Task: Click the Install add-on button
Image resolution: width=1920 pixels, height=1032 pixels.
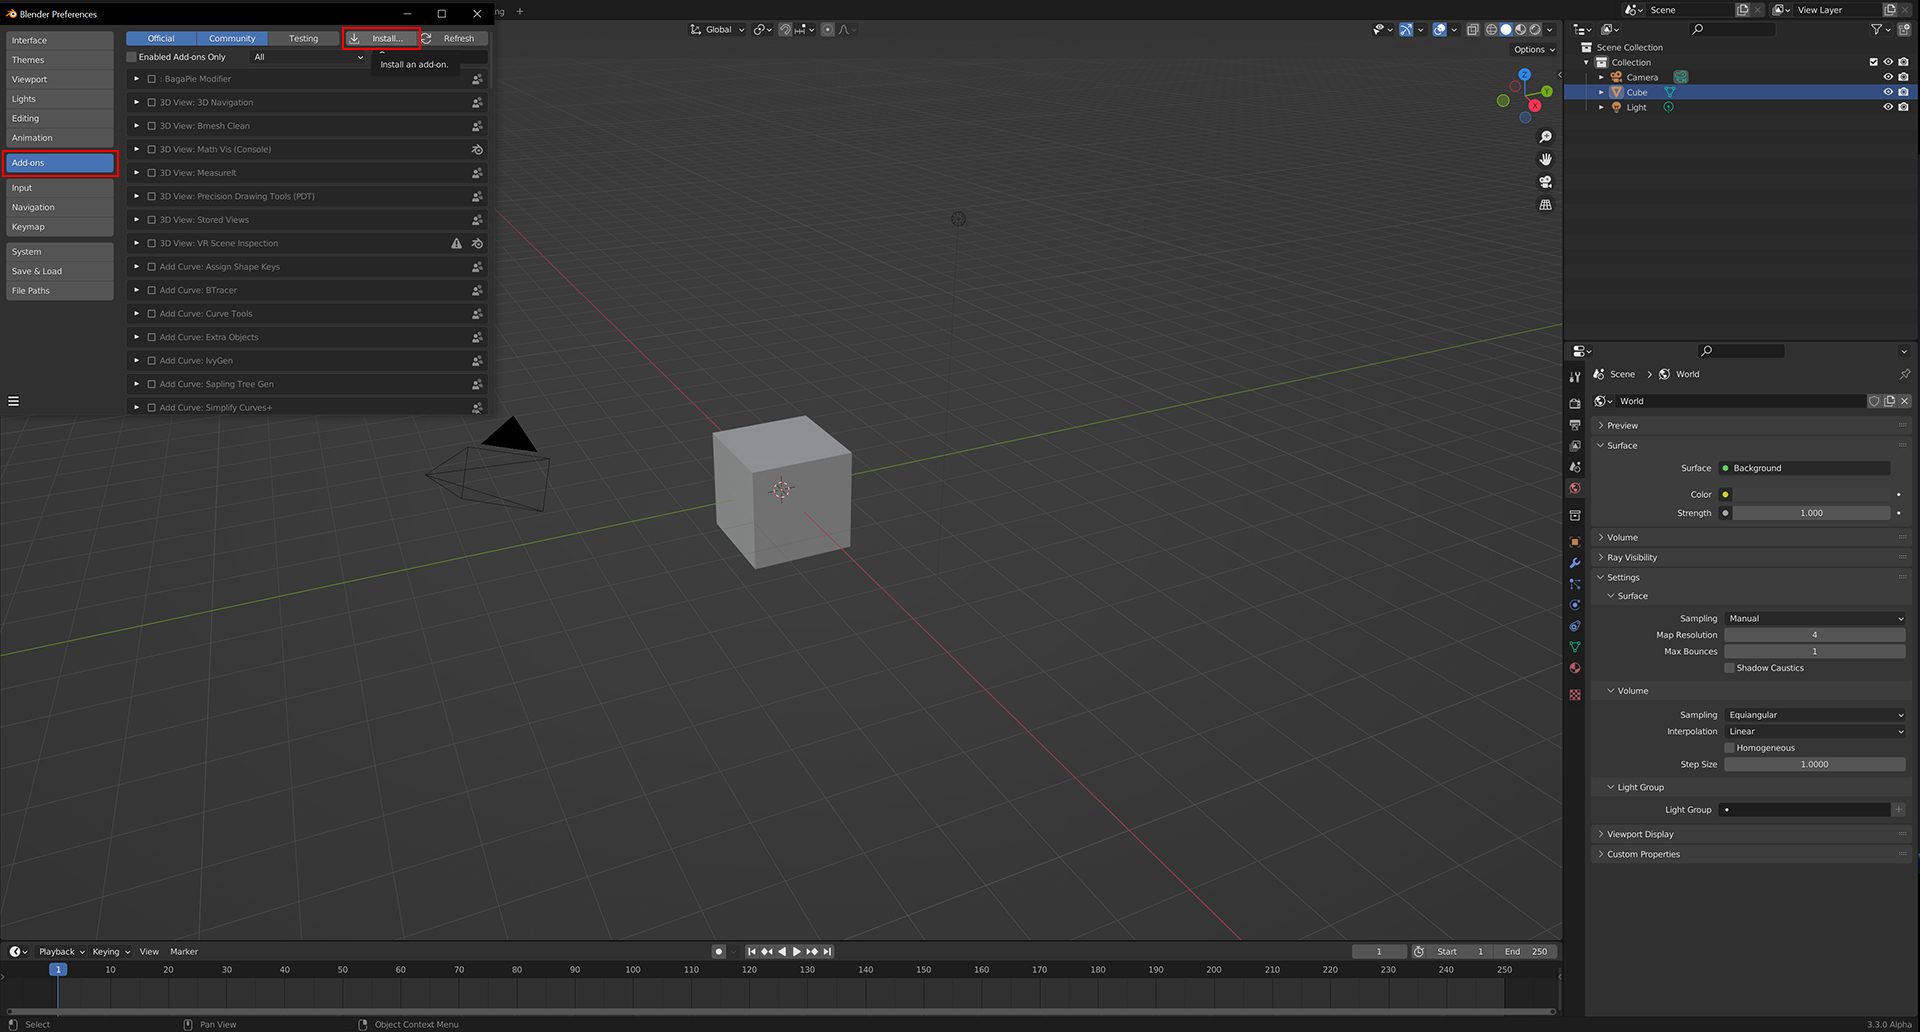Action: 381,38
